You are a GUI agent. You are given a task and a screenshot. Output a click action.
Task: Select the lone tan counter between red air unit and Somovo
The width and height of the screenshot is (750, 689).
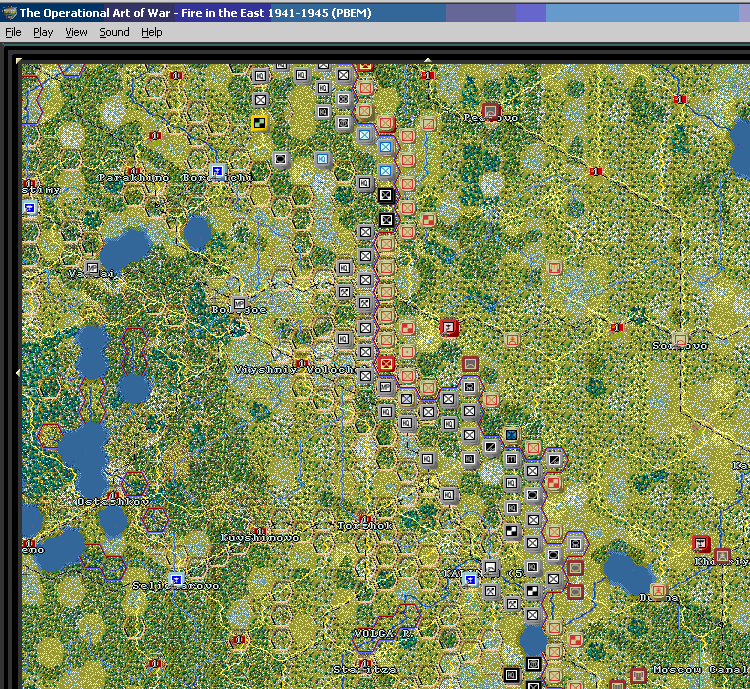click(x=512, y=340)
